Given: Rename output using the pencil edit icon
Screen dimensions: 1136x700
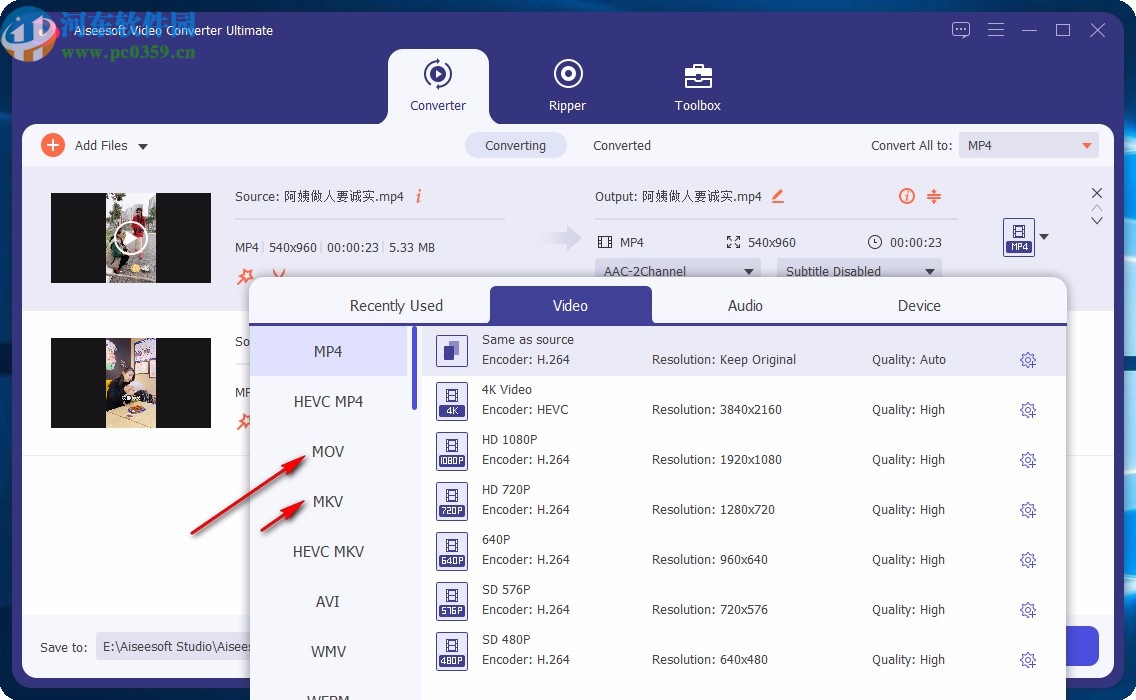Looking at the screenshot, I should (778, 197).
